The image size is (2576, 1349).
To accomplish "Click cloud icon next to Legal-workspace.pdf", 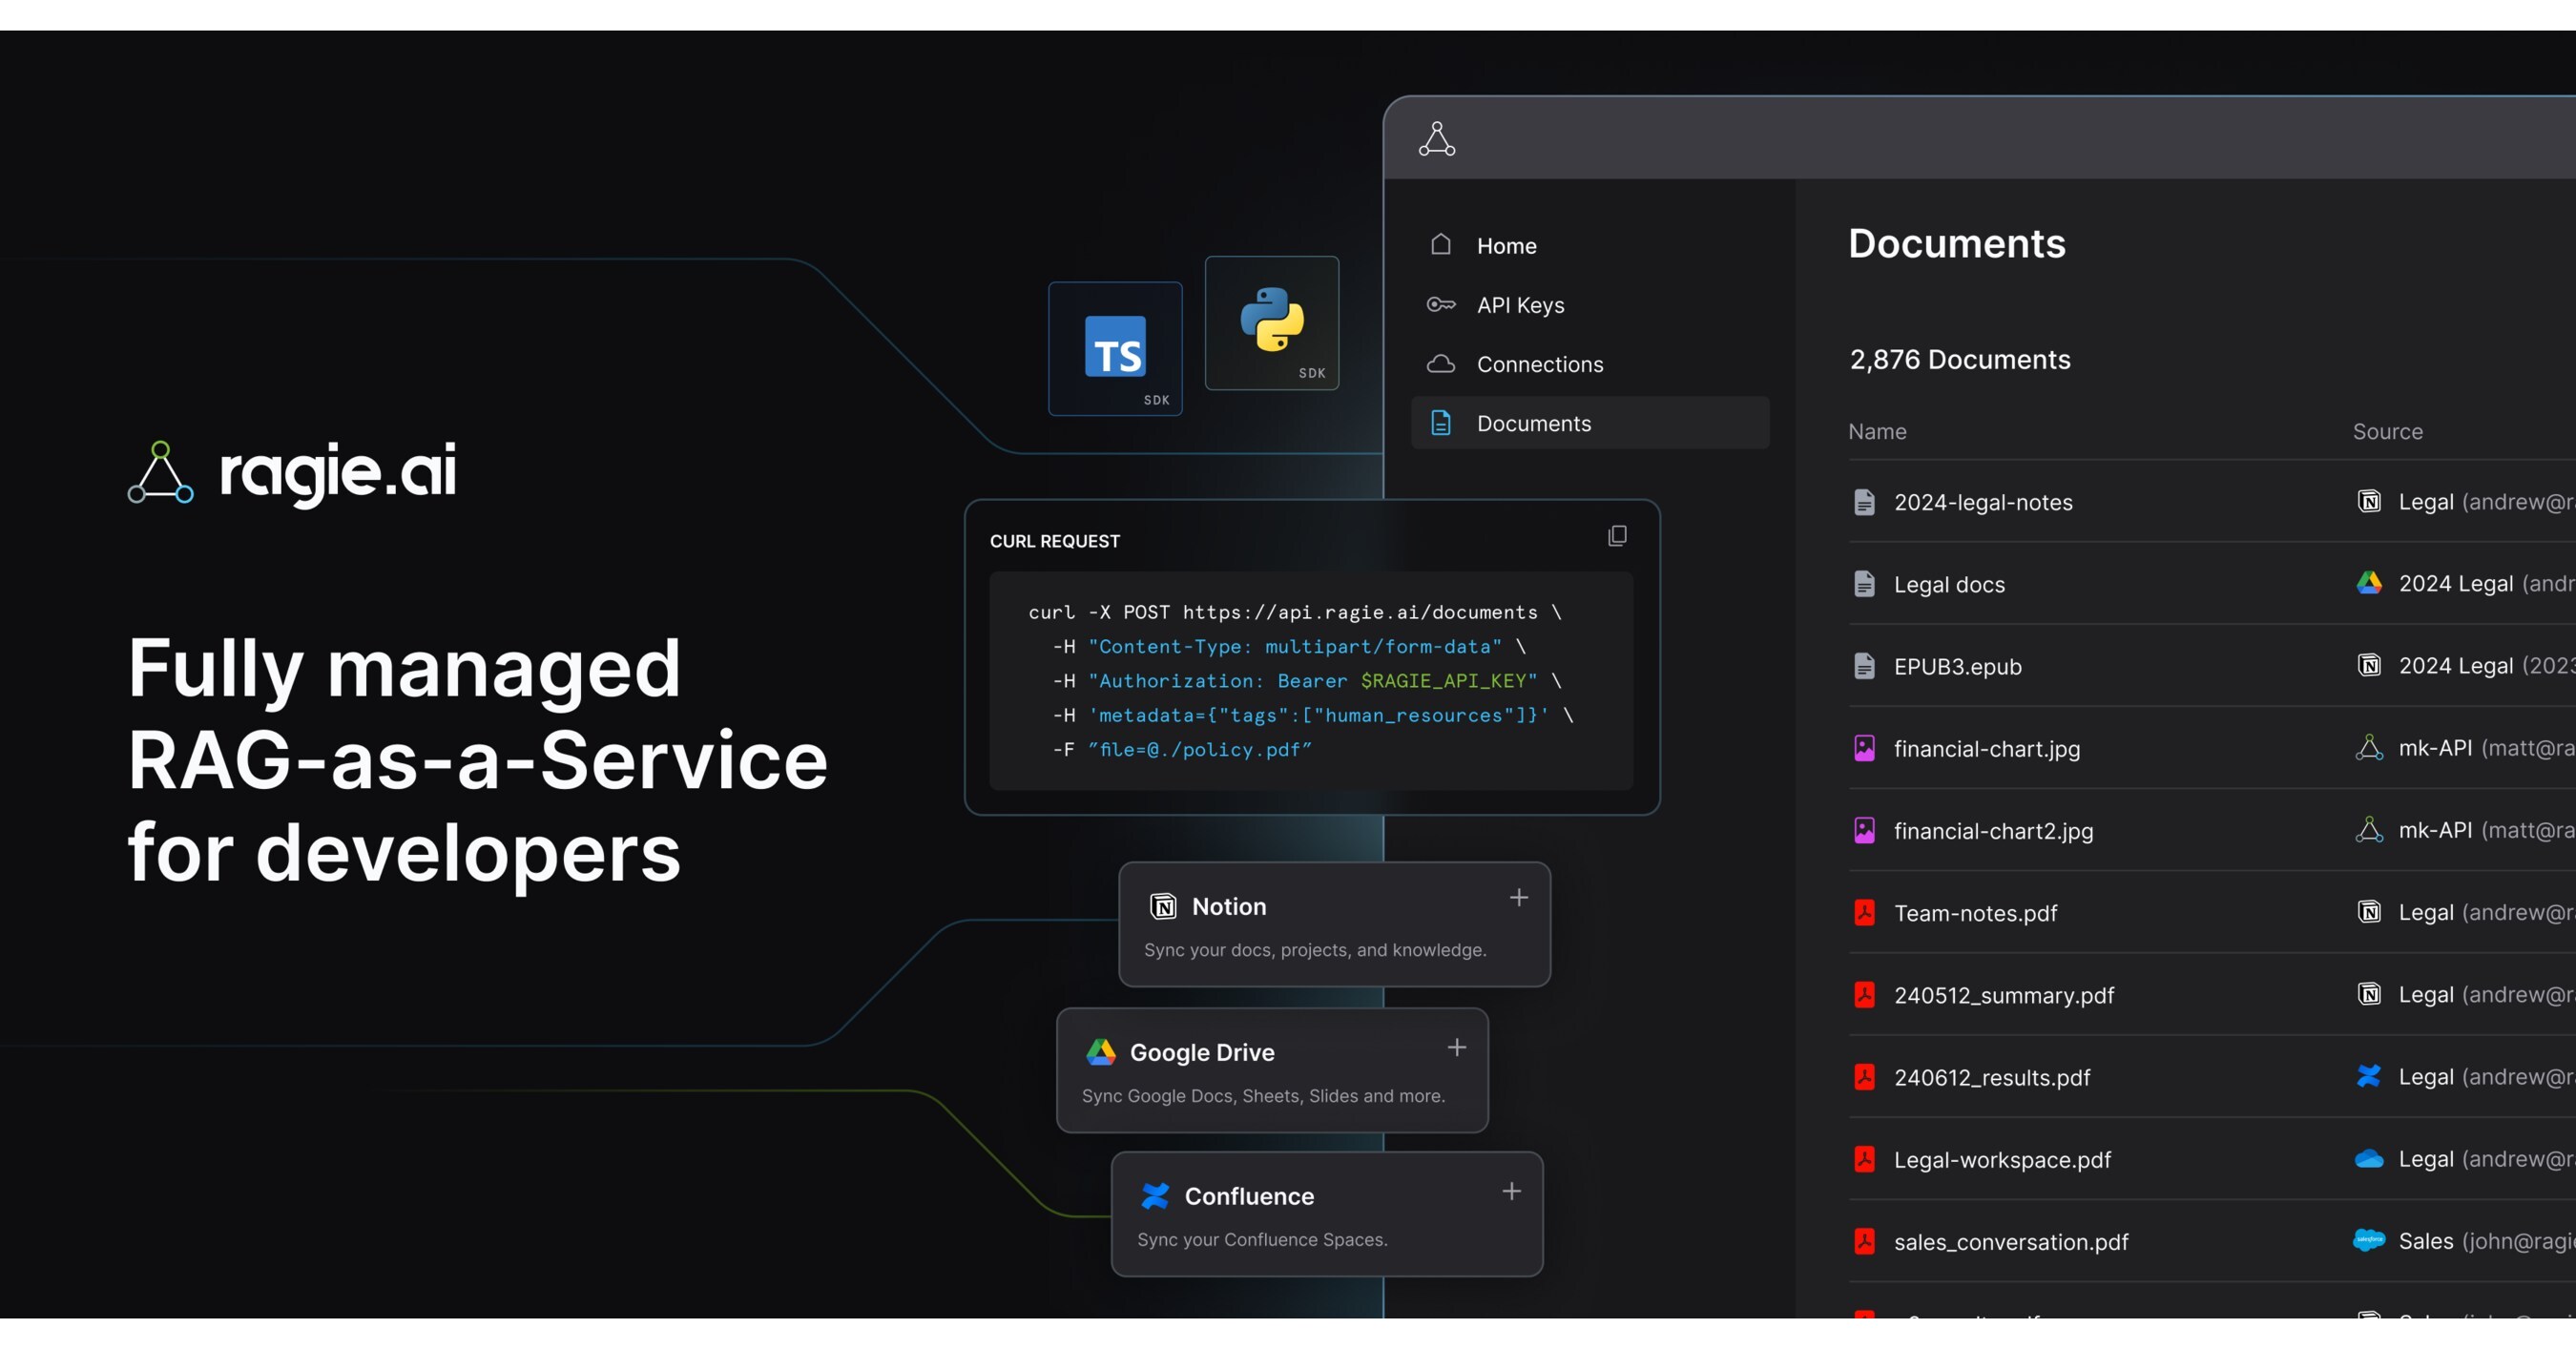I will pyautogui.click(x=2368, y=1158).
